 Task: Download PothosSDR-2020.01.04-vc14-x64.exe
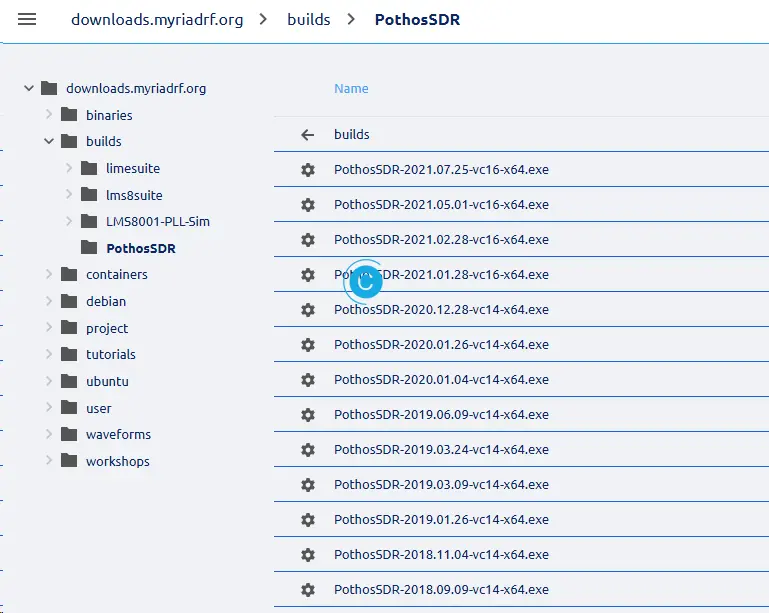(441, 380)
